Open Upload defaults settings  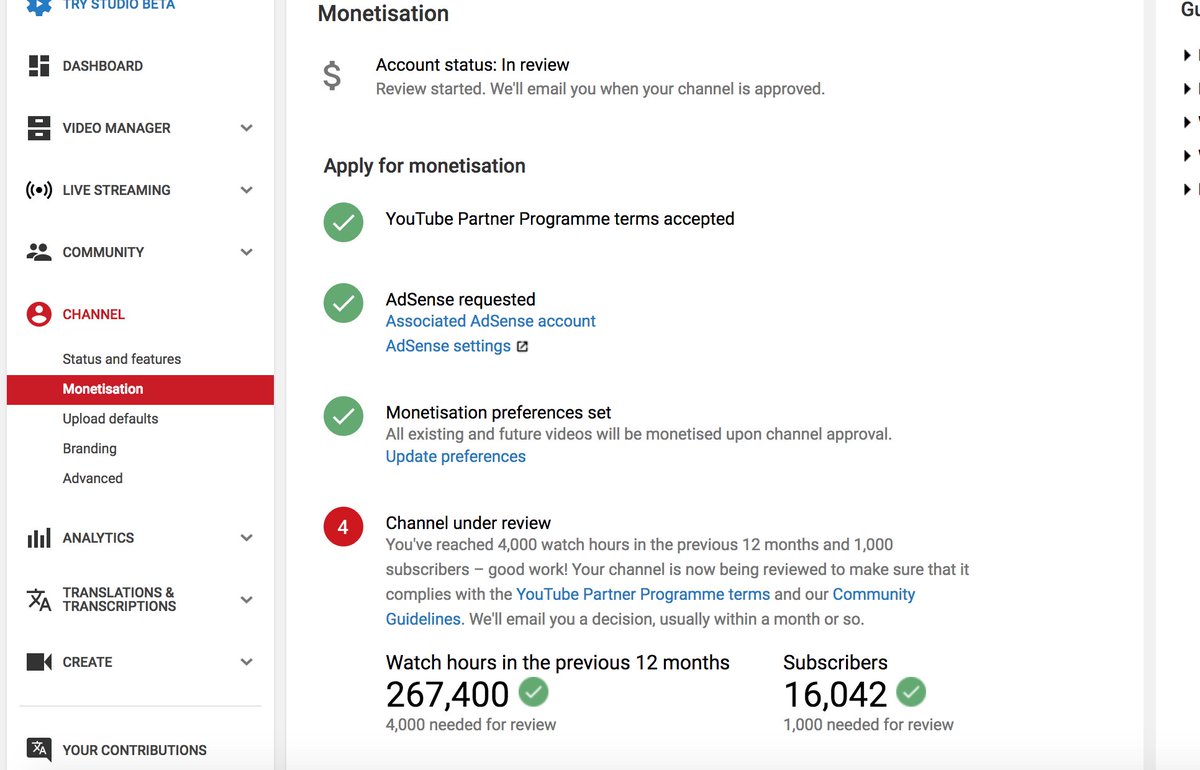tap(111, 419)
